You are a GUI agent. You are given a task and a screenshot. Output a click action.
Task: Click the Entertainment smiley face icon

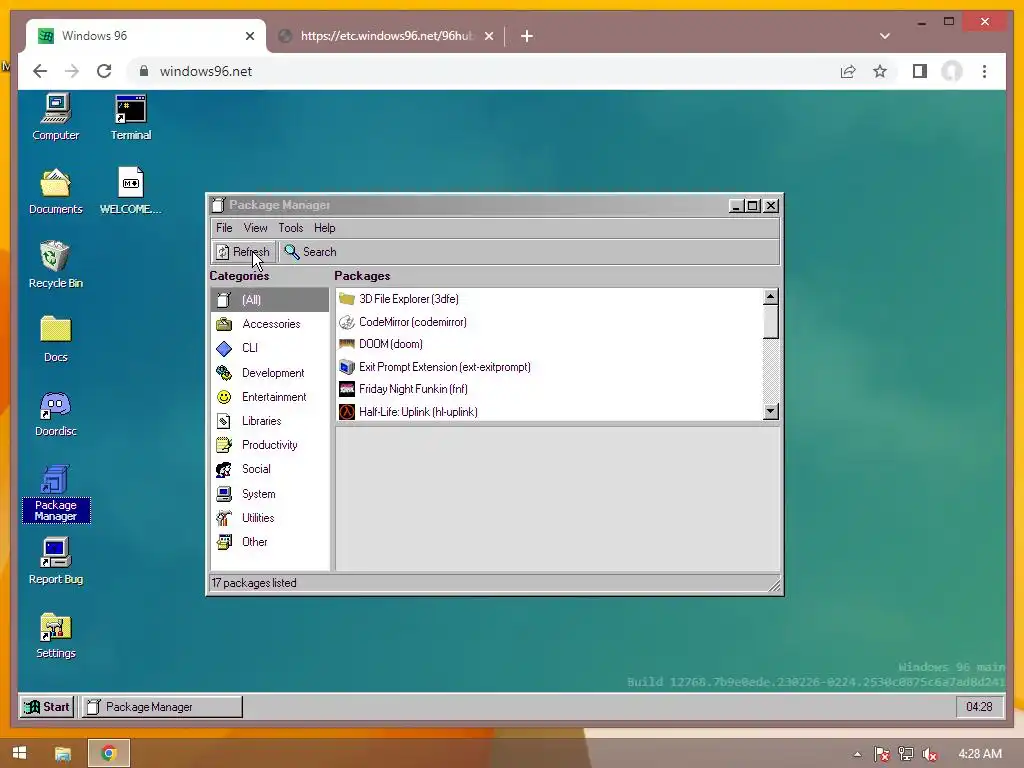224,397
